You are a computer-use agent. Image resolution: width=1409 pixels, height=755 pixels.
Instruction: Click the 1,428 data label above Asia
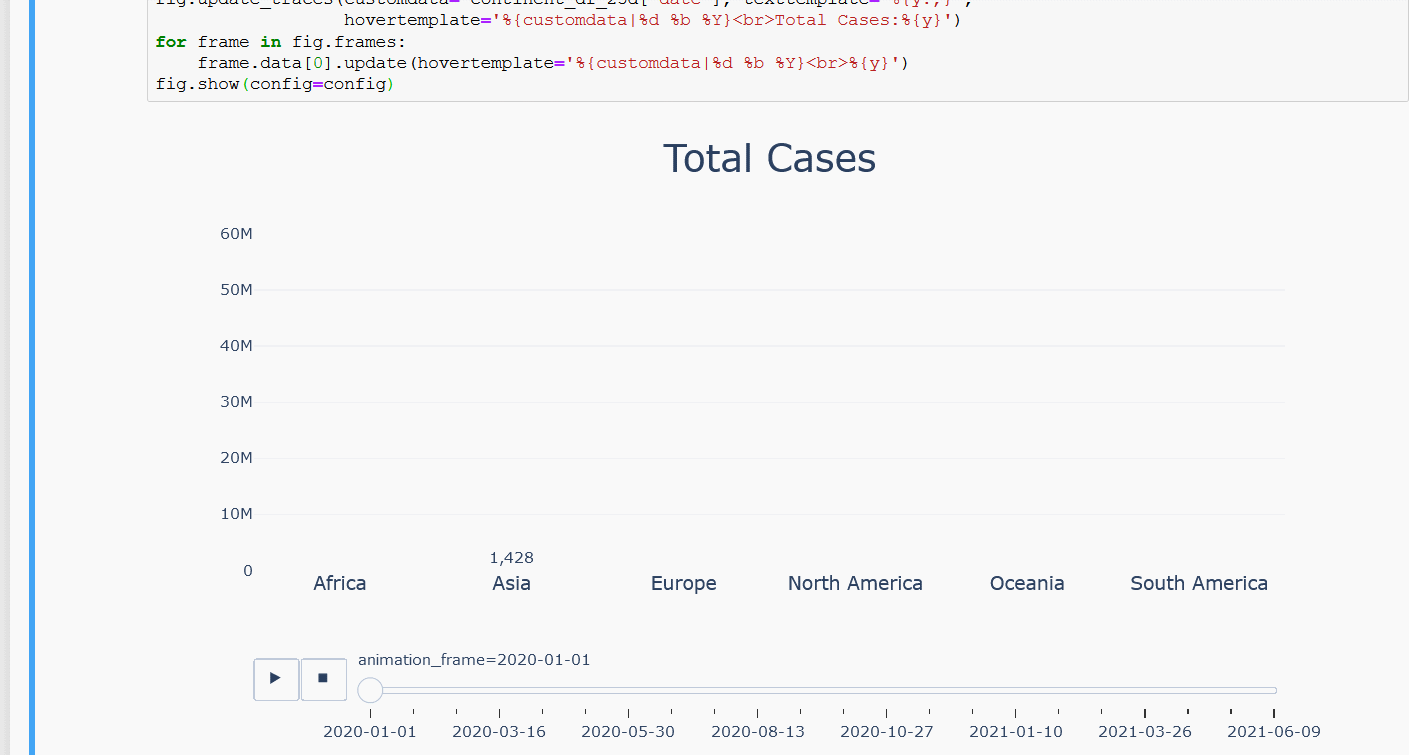[511, 557]
